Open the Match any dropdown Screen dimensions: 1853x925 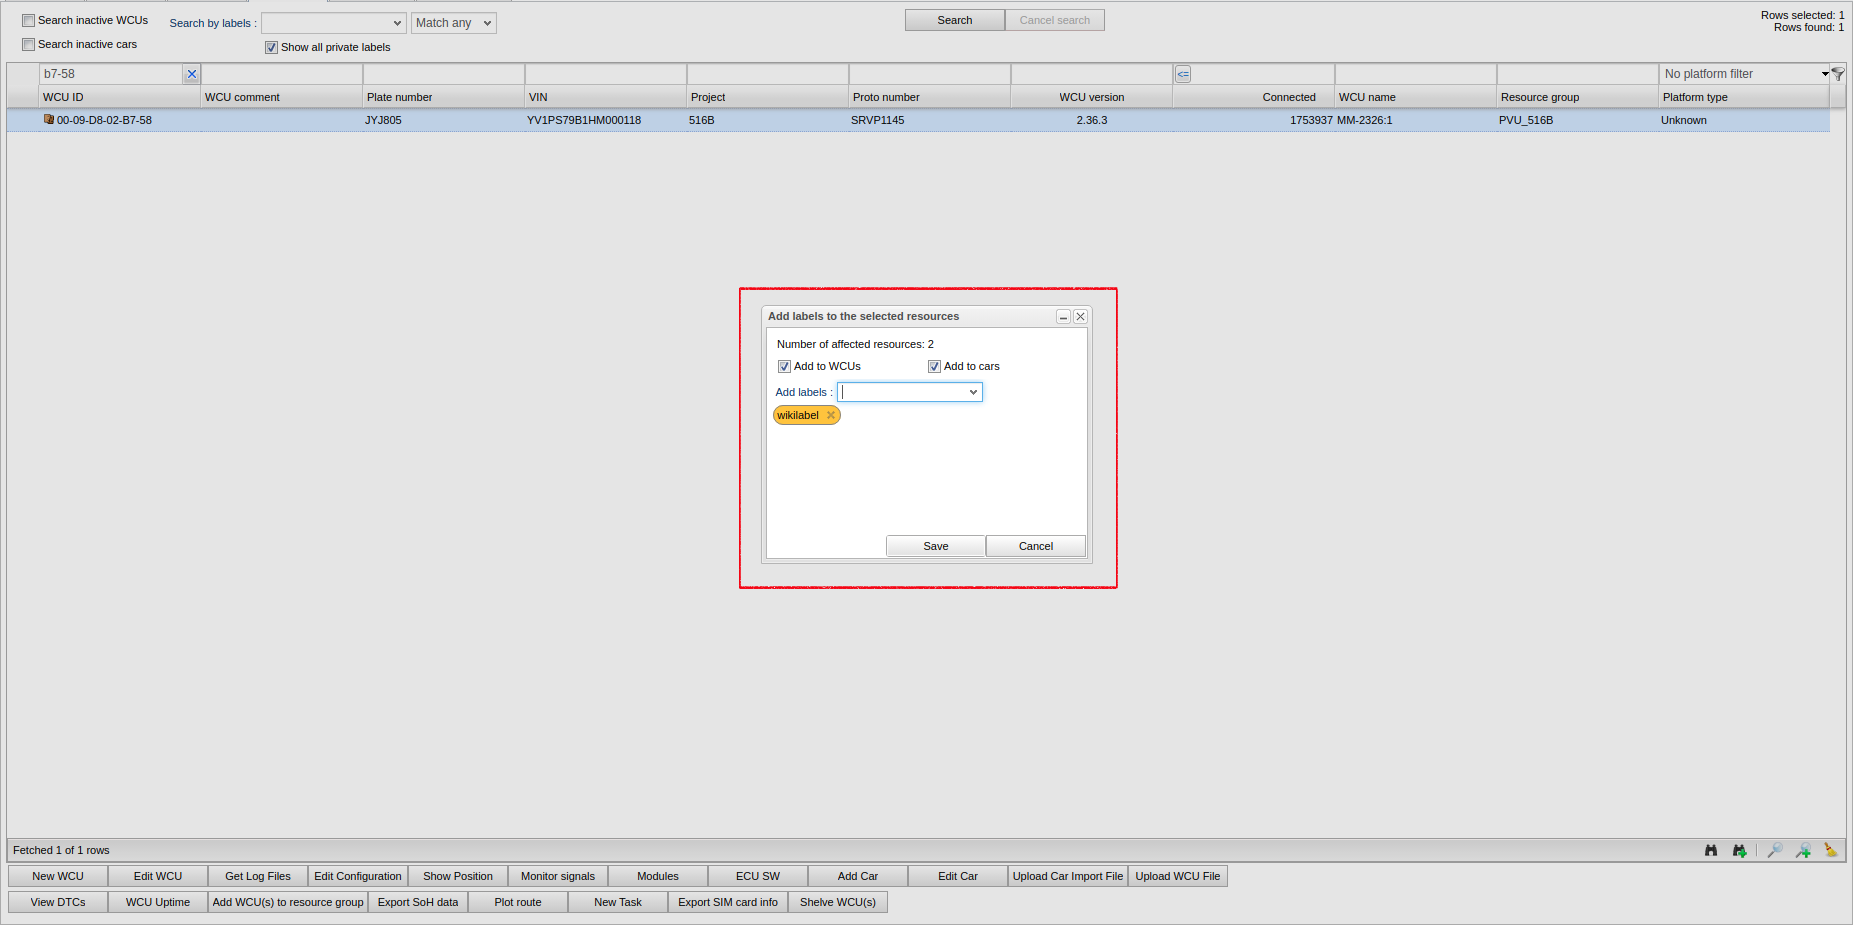click(454, 23)
